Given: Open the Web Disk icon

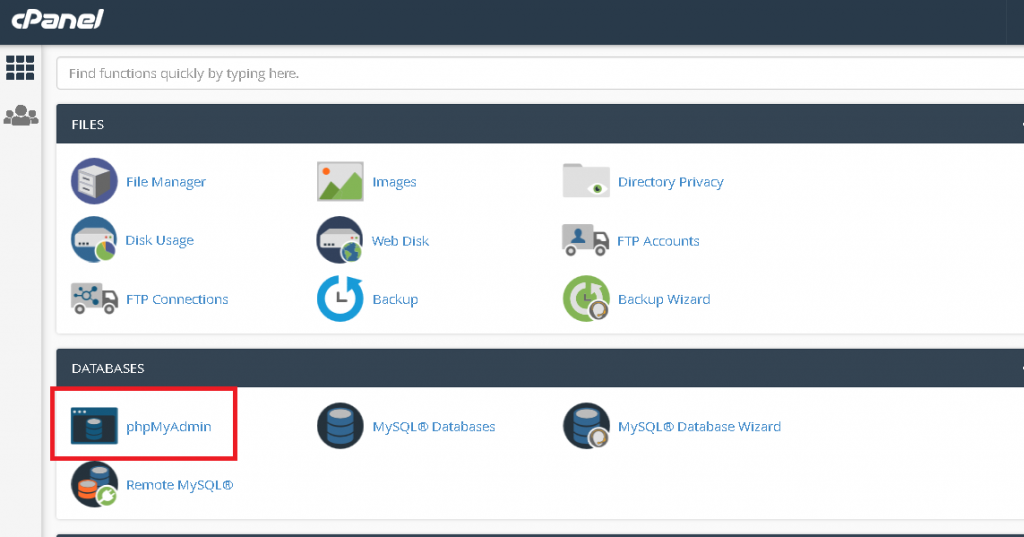Looking at the screenshot, I should coord(340,240).
